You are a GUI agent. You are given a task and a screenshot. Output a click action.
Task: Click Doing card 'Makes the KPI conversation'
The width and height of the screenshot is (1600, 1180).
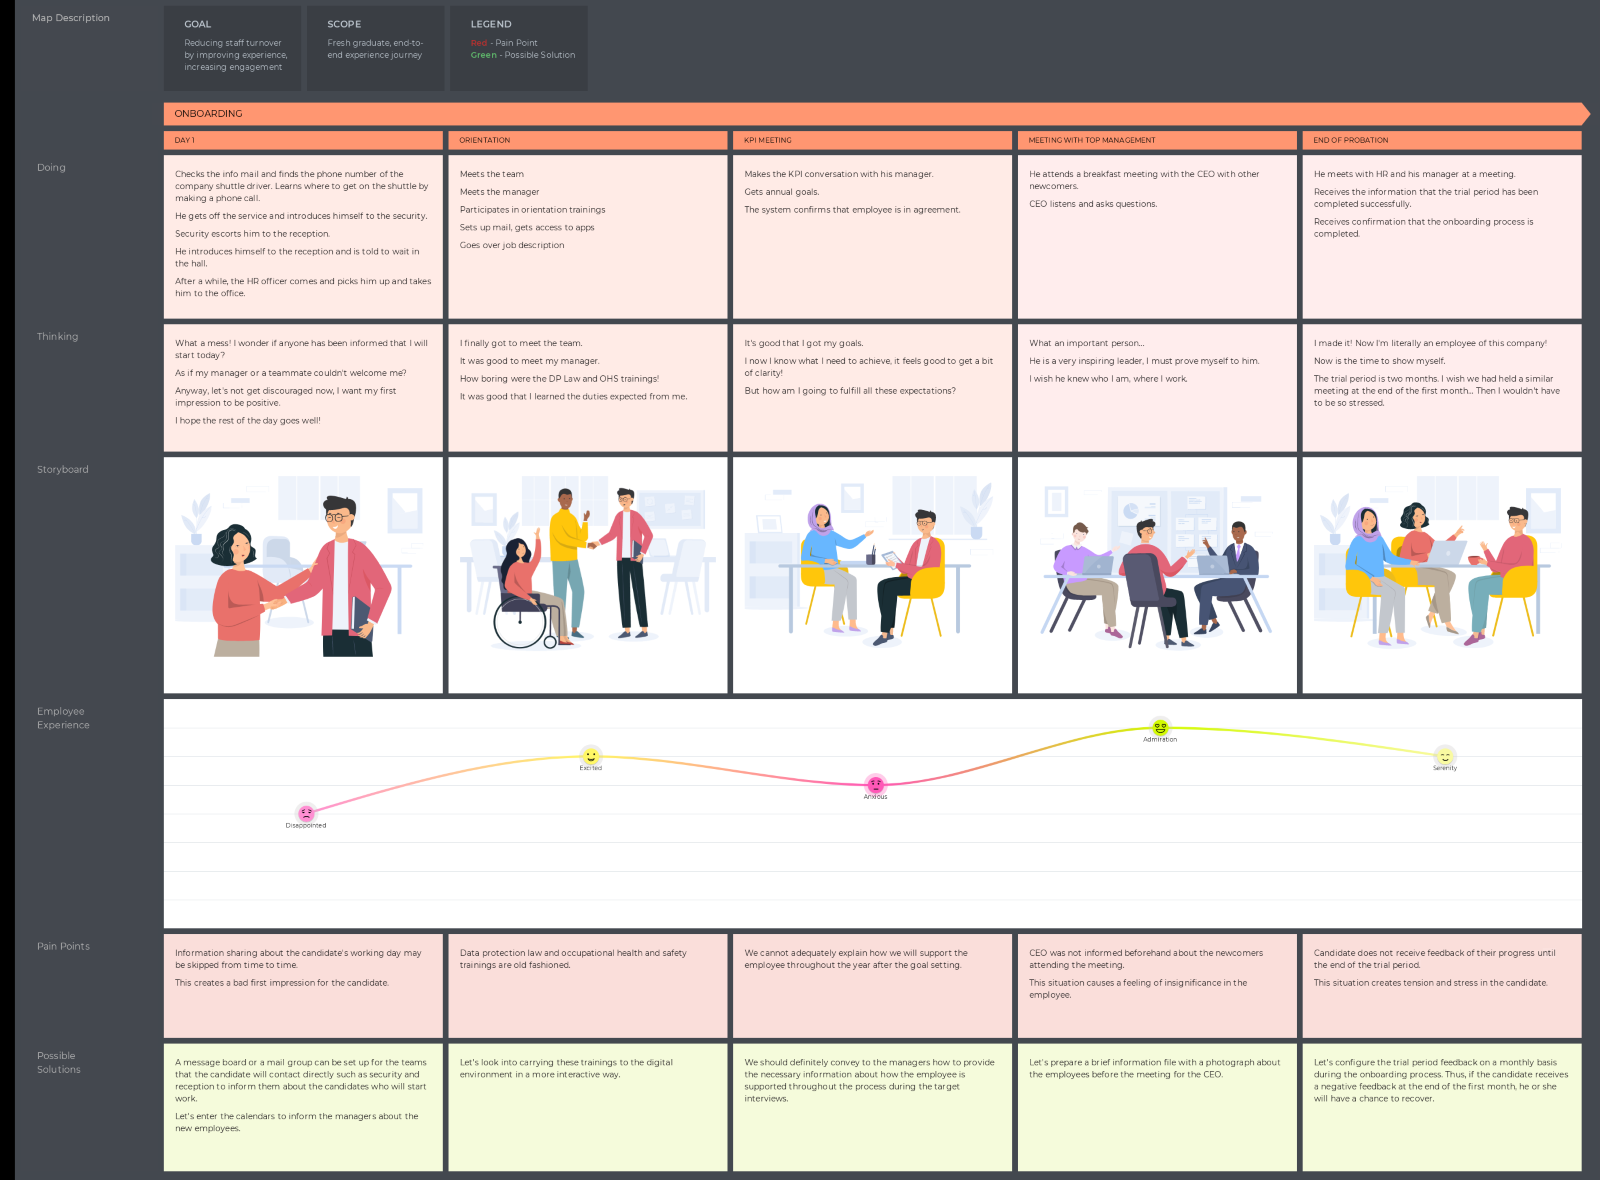point(872,236)
